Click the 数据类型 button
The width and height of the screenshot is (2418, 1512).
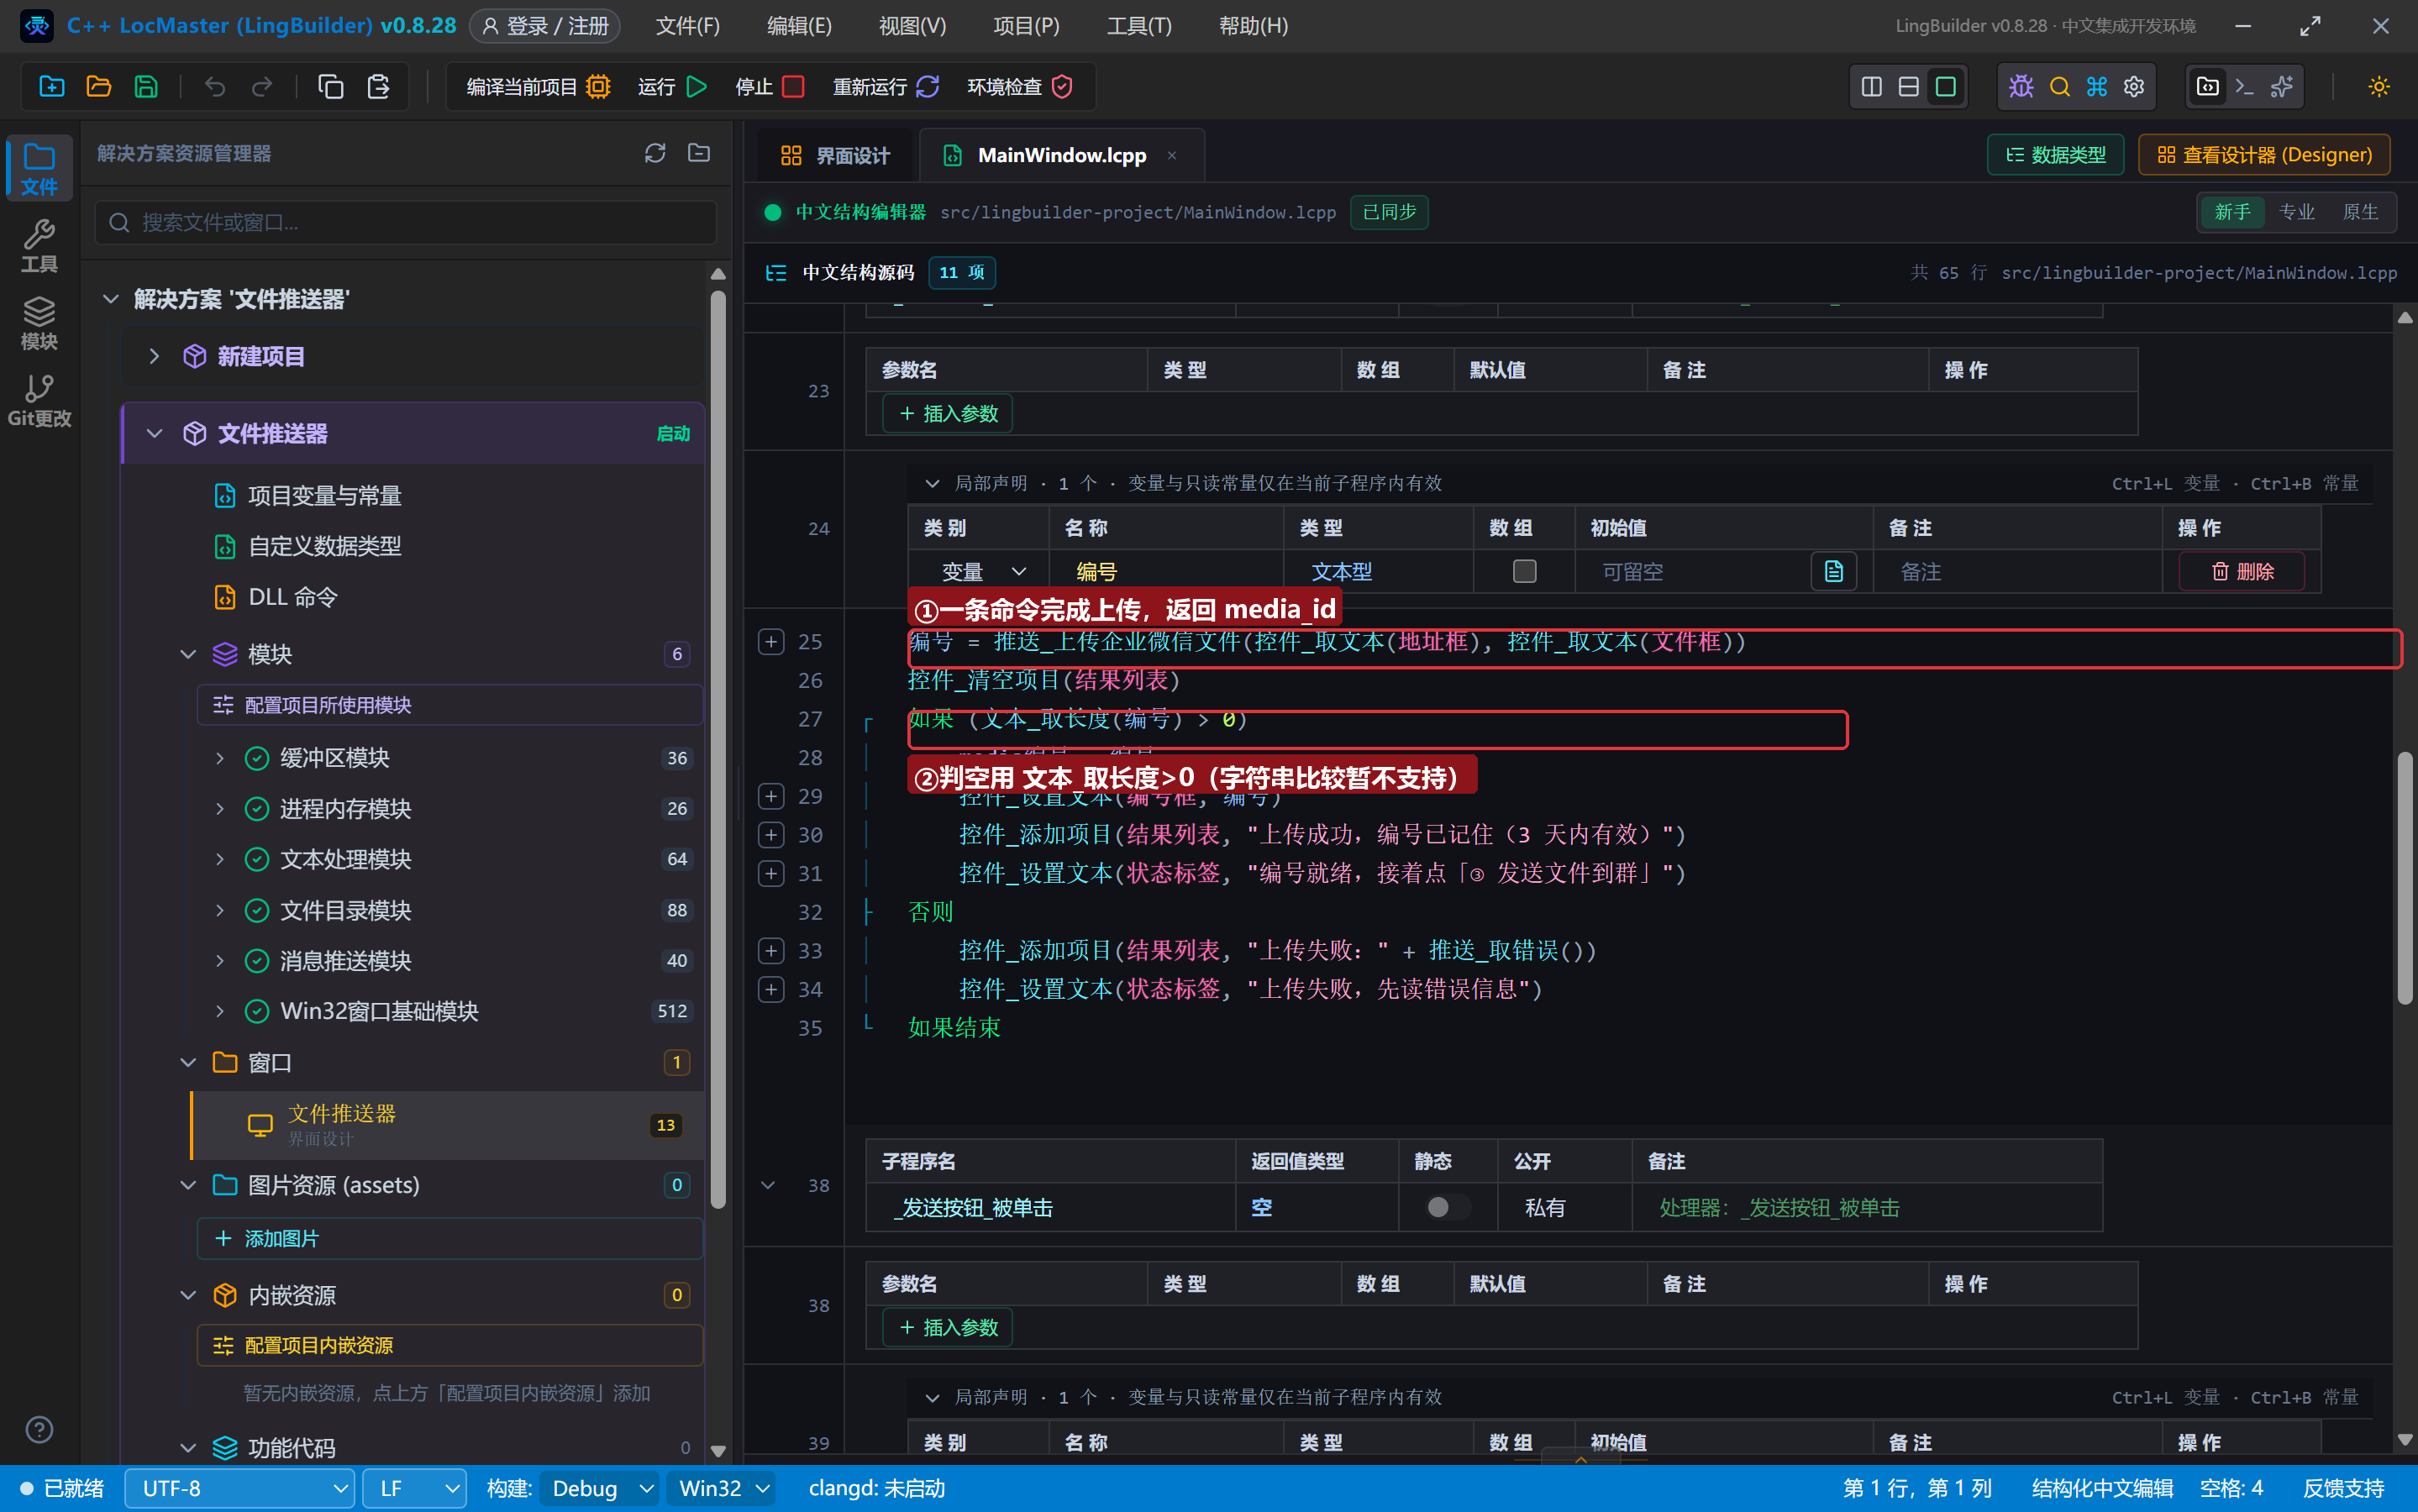click(2055, 155)
